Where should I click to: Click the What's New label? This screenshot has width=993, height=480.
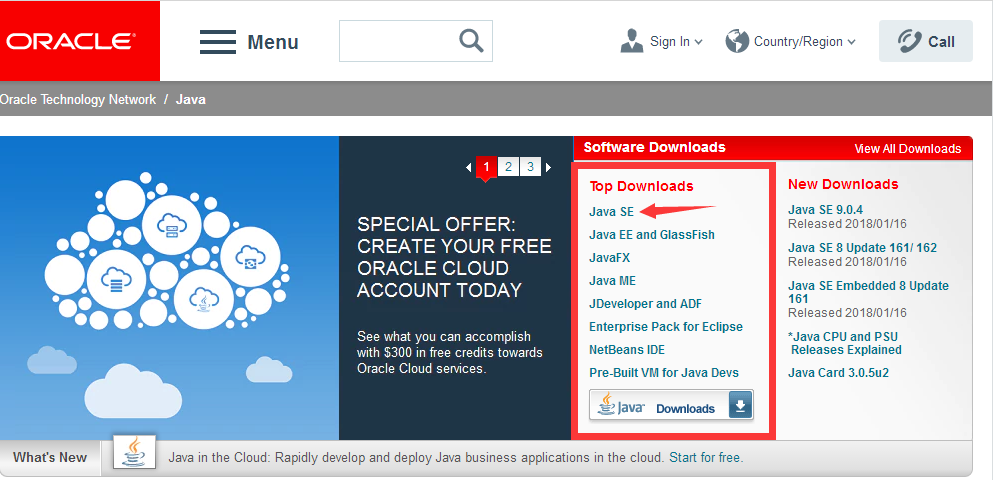50,457
